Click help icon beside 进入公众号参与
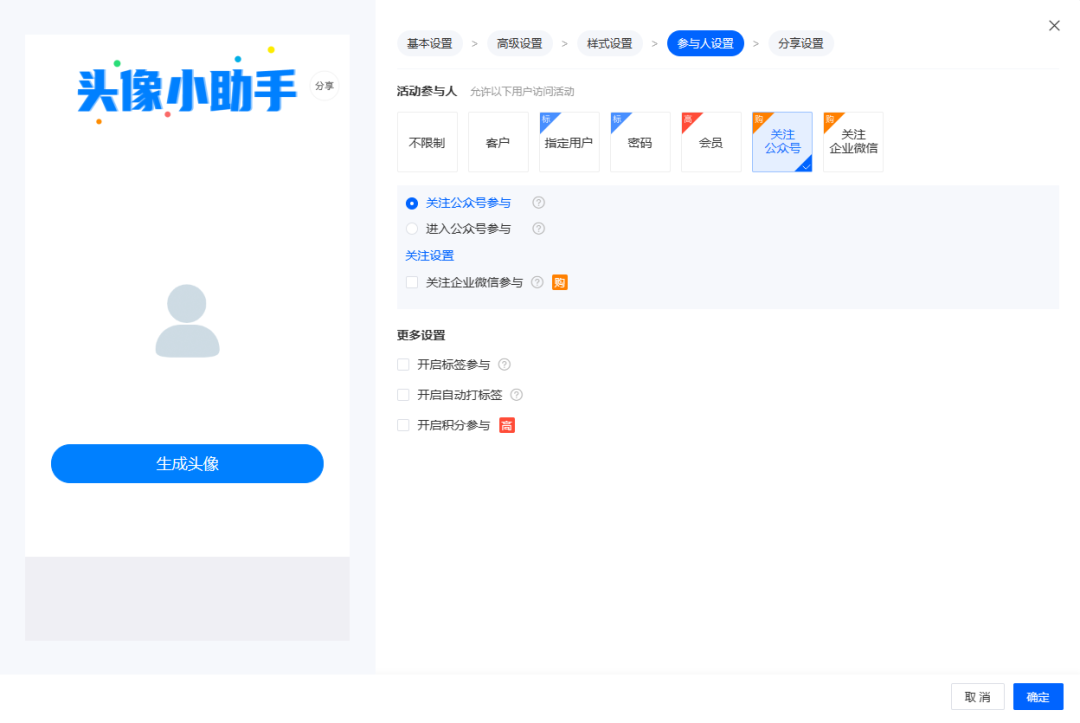This screenshot has height=723, width=1080. 539,229
